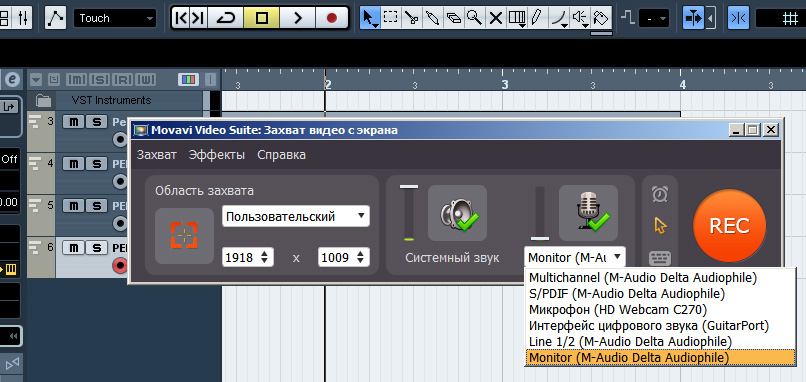The height and width of the screenshot is (382, 806).
Task: Click the automation curve icon in toolbar
Action: tap(55, 18)
